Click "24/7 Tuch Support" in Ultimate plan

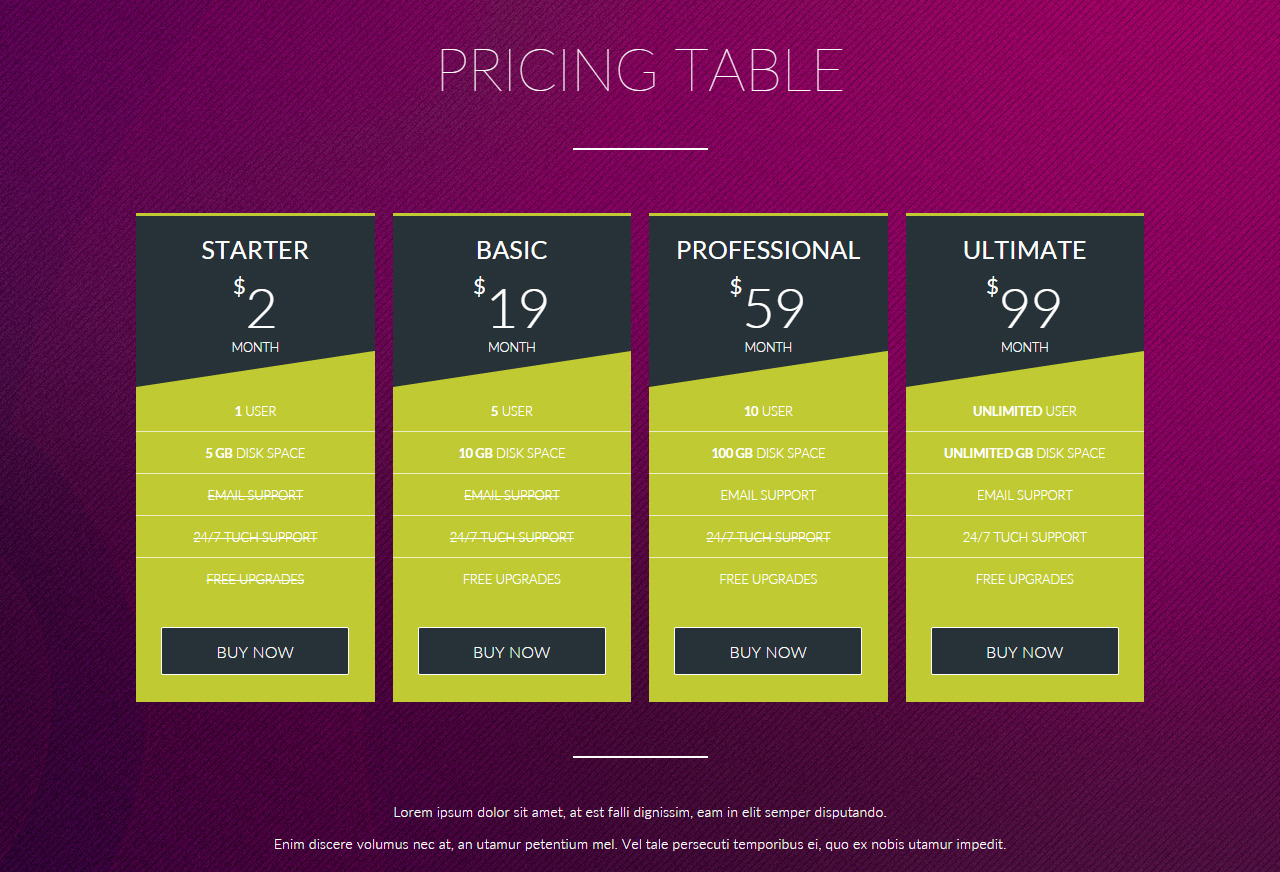1024,537
